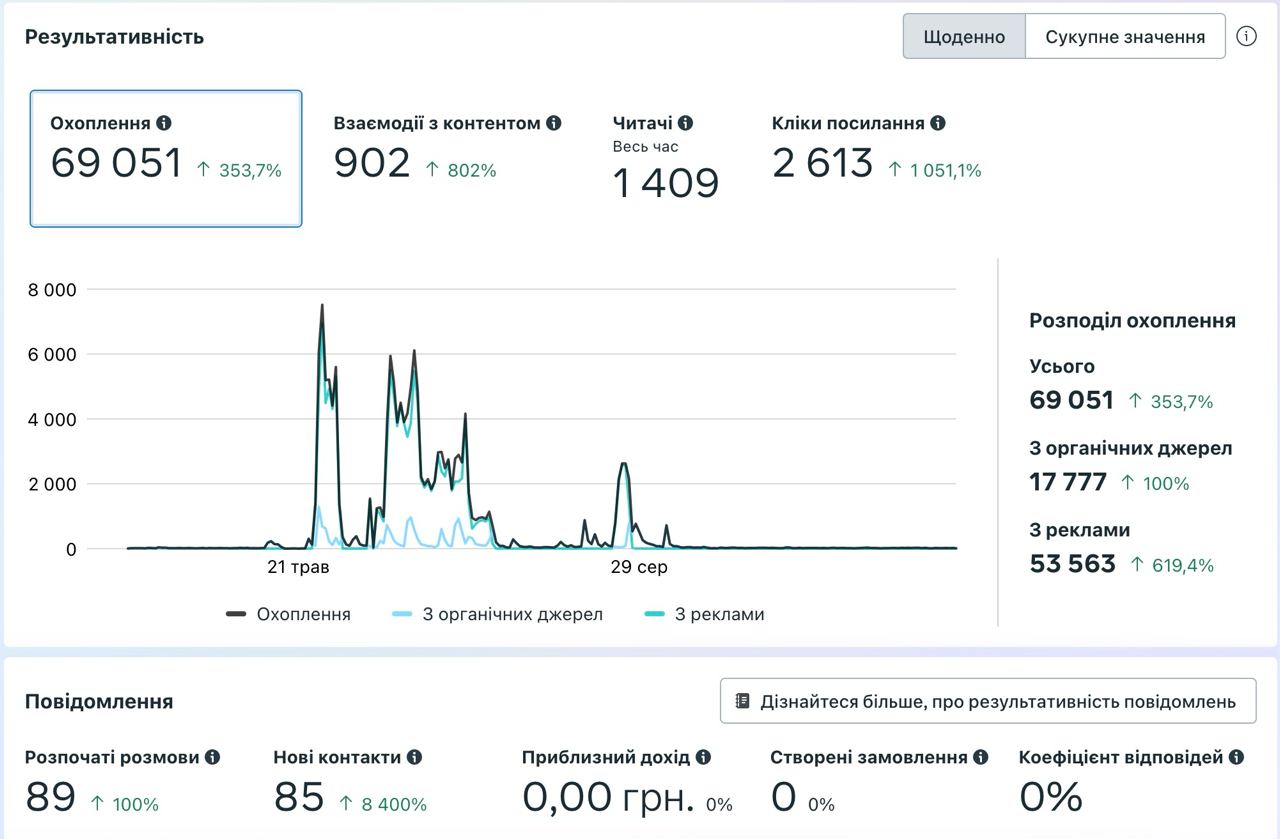This screenshot has height=839, width=1280.
Task: Click the 85 new contacts value
Action: (x=299, y=797)
